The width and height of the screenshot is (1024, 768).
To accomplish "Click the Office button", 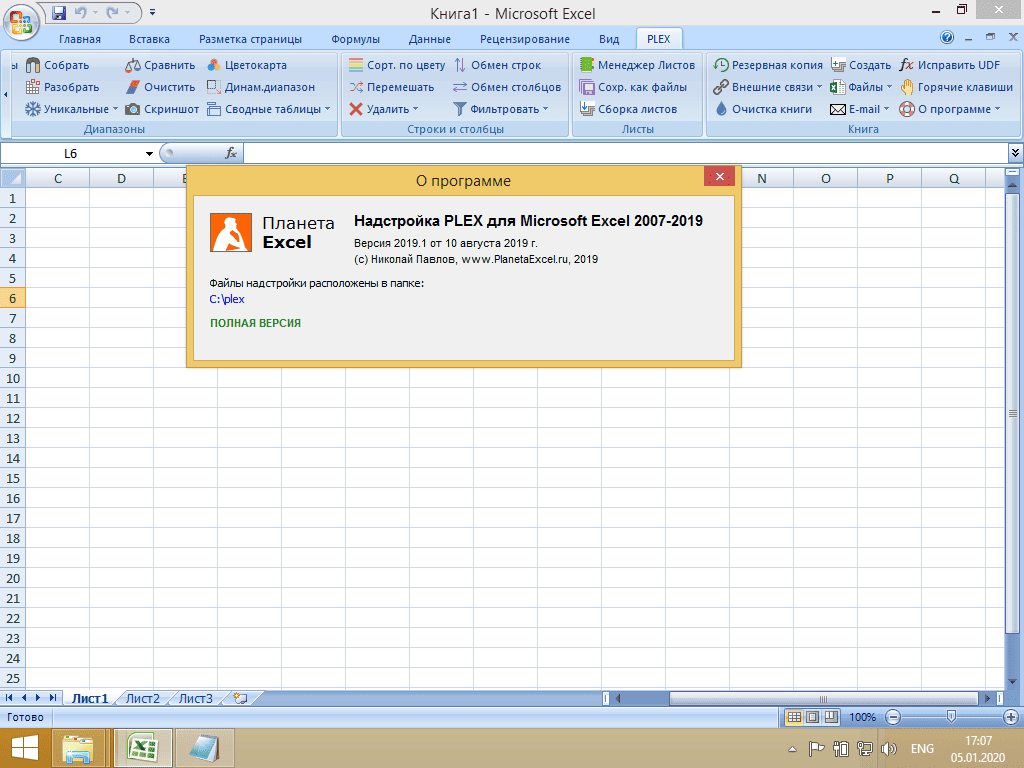I will coord(21,21).
